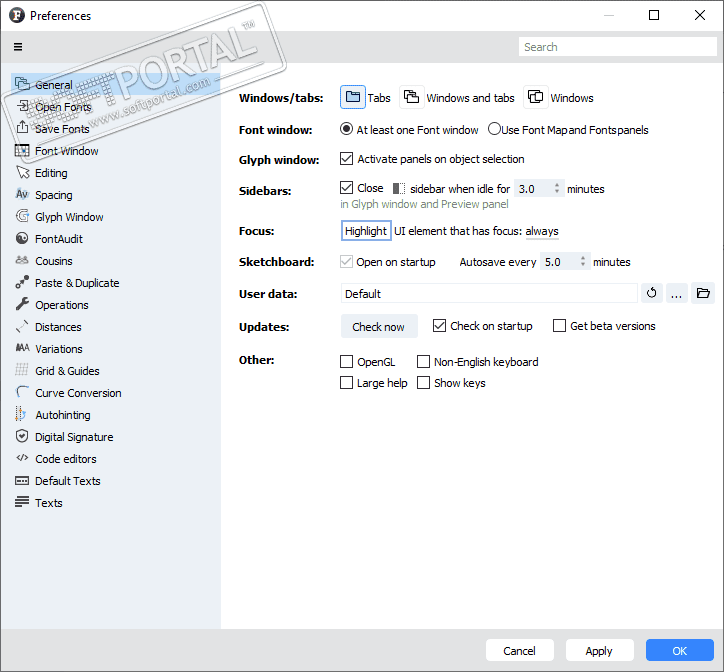Adjust Autosave minutes stepper

point(583,261)
